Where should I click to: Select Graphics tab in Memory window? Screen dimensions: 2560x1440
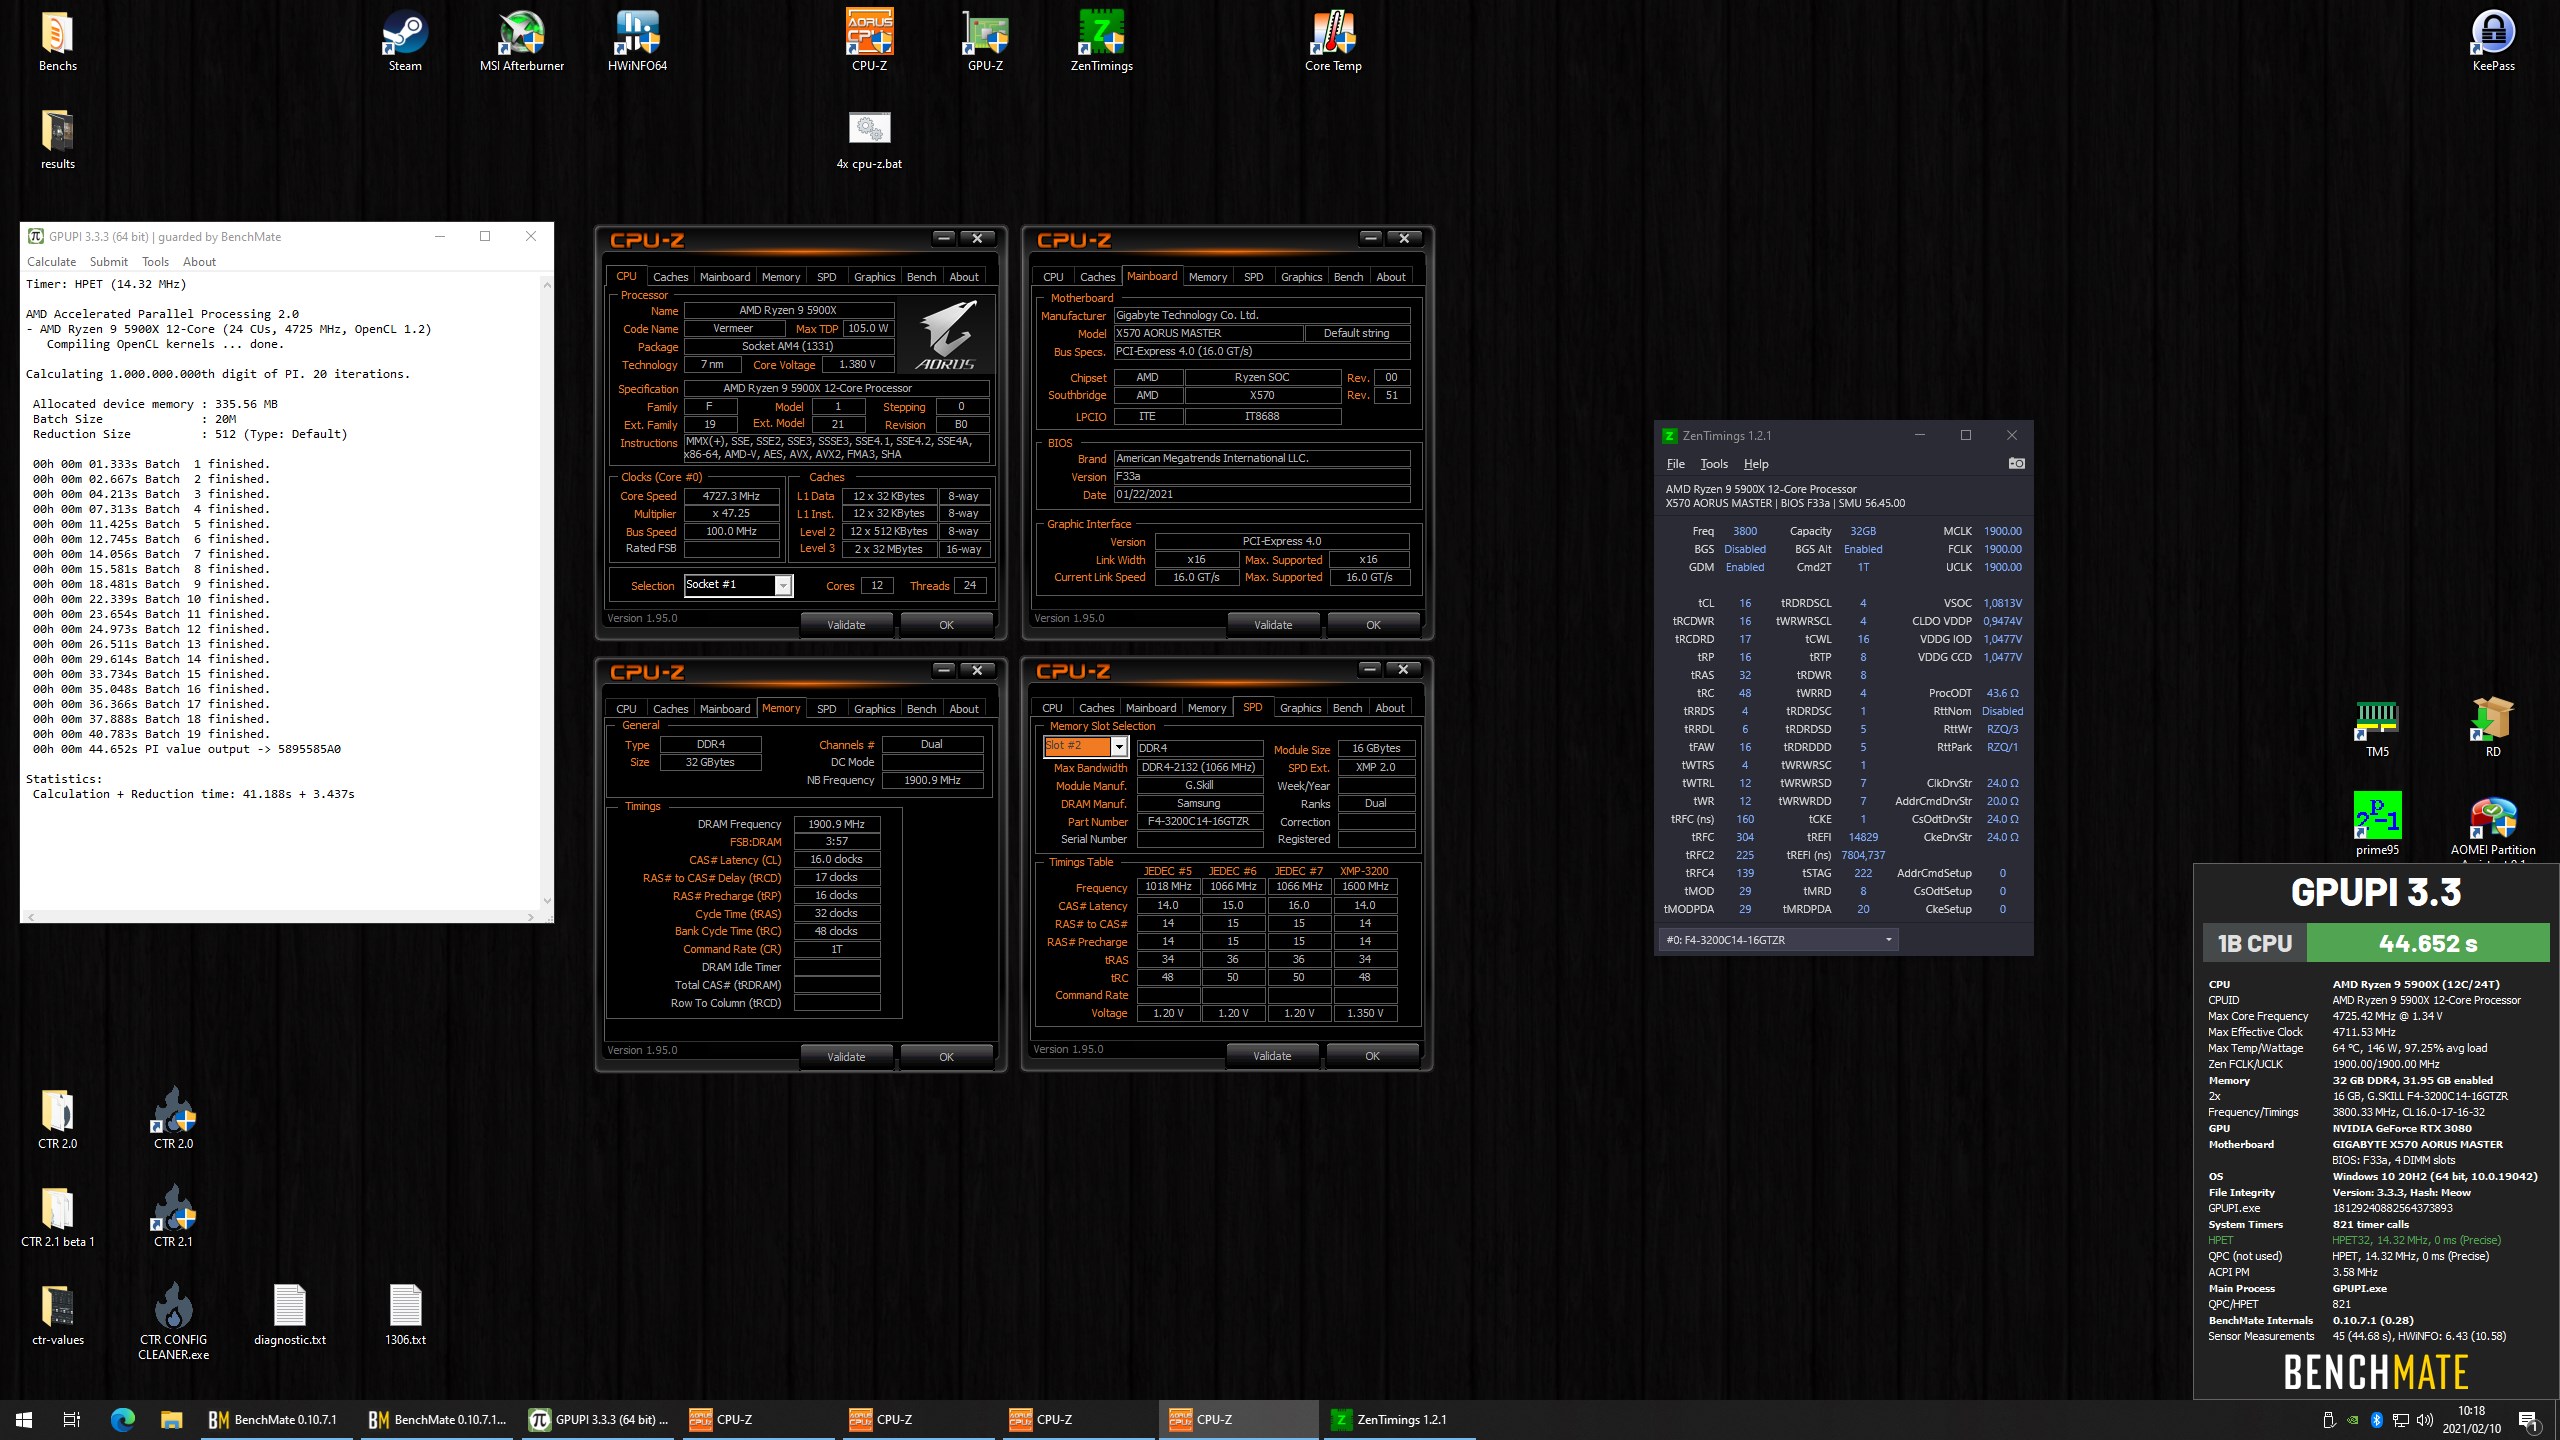(874, 709)
